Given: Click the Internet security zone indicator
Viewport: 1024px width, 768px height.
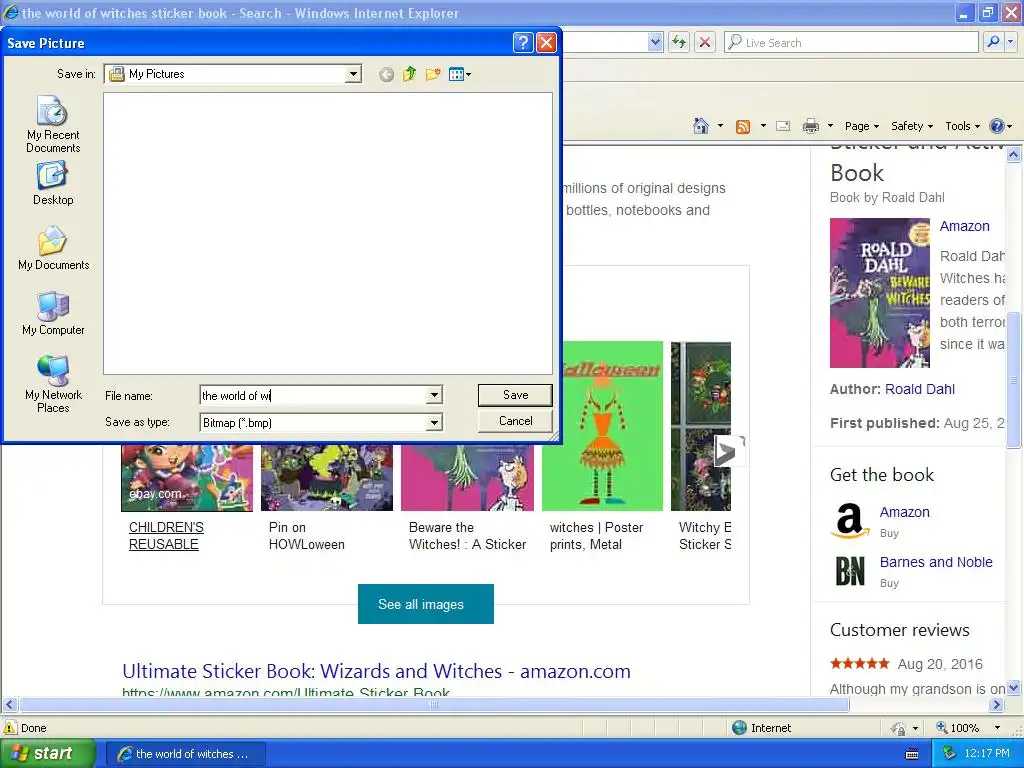Looking at the screenshot, I should coord(761,728).
